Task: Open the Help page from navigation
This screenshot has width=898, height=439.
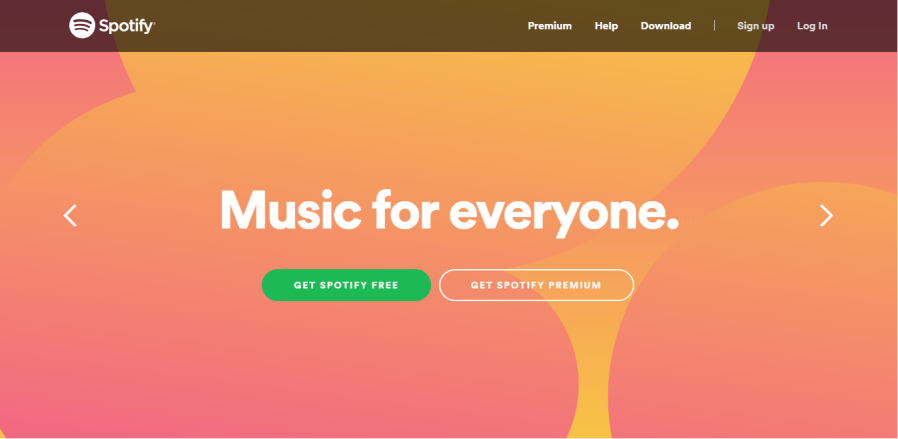Action: [606, 26]
